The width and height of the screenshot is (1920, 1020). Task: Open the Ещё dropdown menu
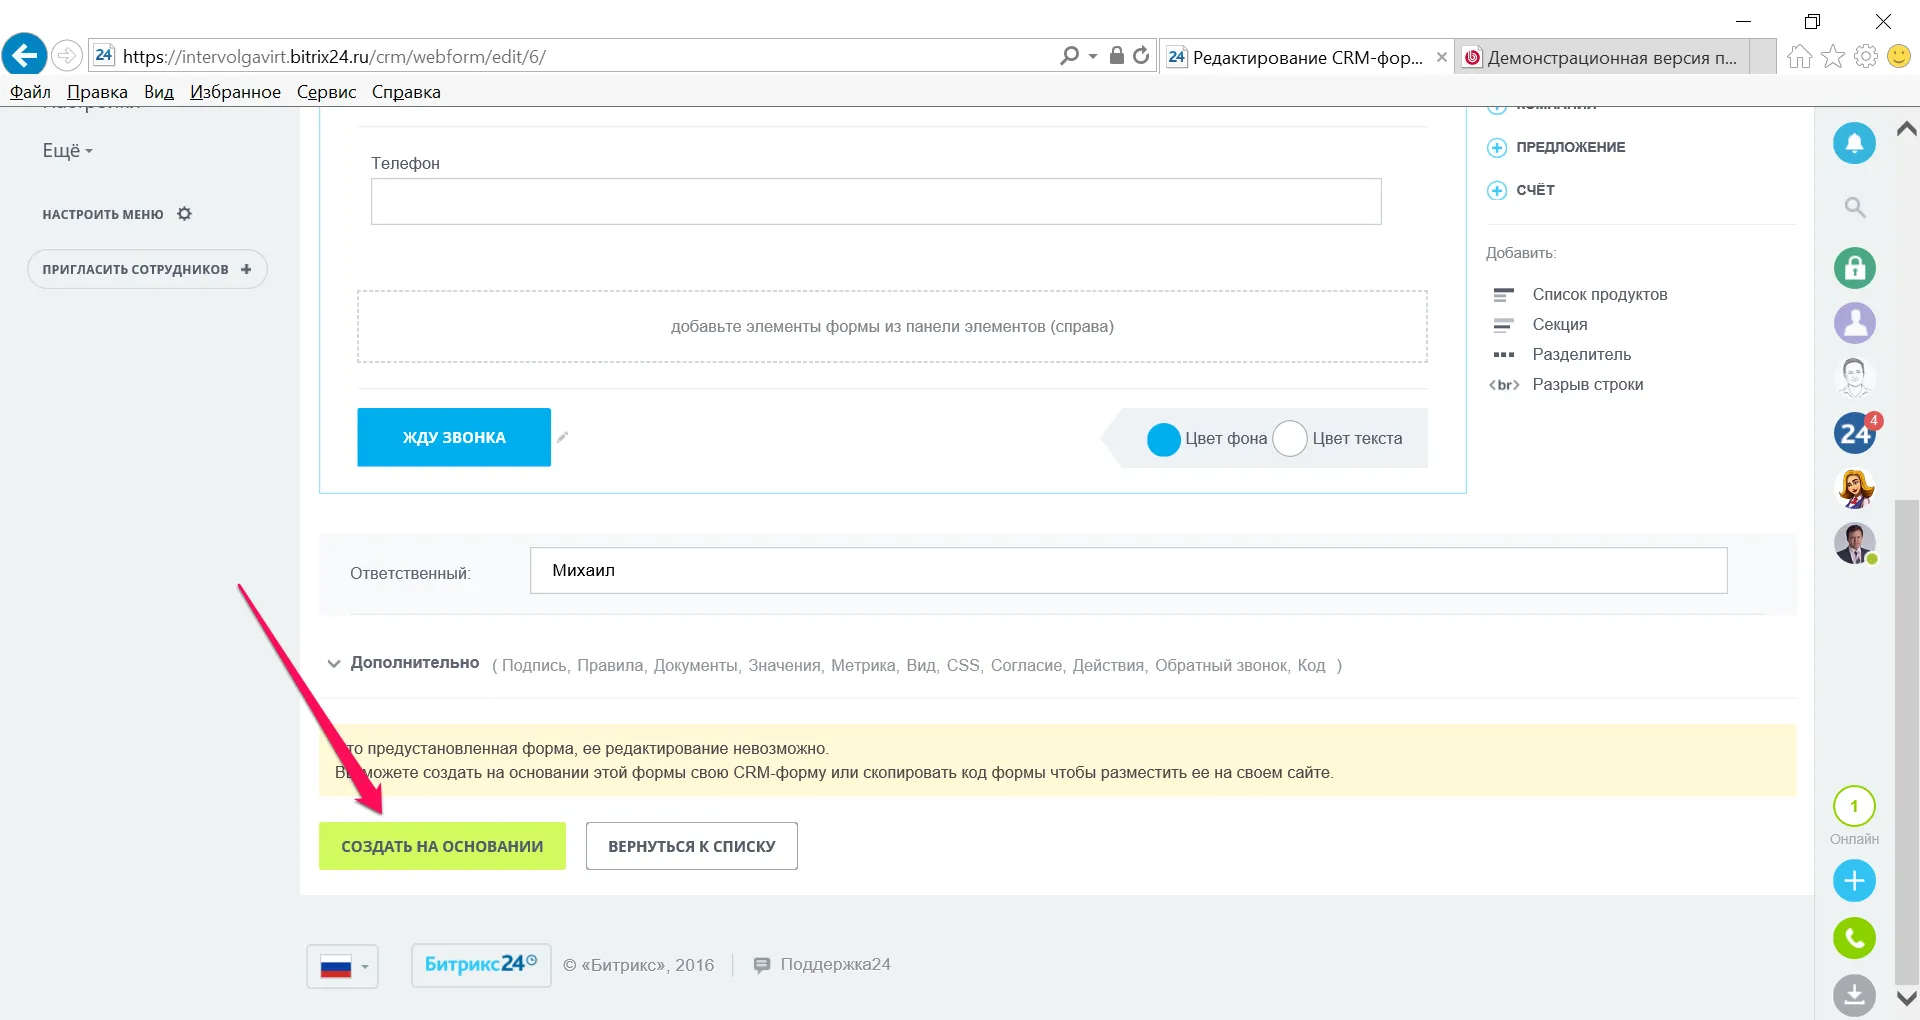[x=67, y=151]
